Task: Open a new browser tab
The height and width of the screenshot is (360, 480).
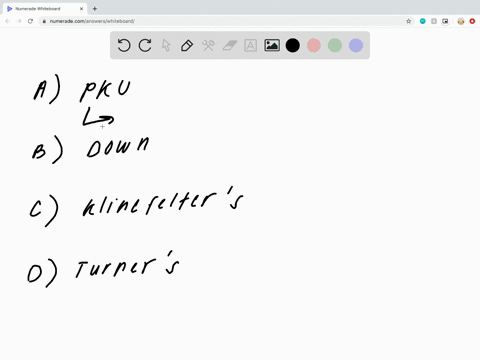Action: (x=95, y=9)
